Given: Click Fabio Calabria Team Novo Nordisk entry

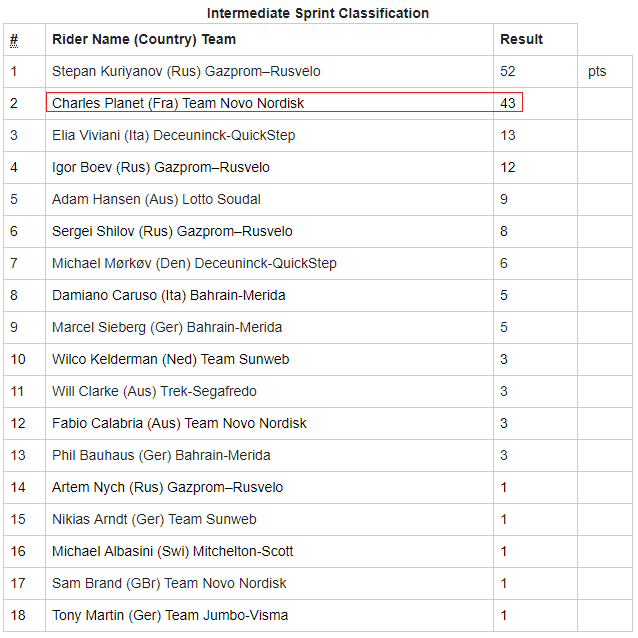Looking at the screenshot, I should pos(179,424).
